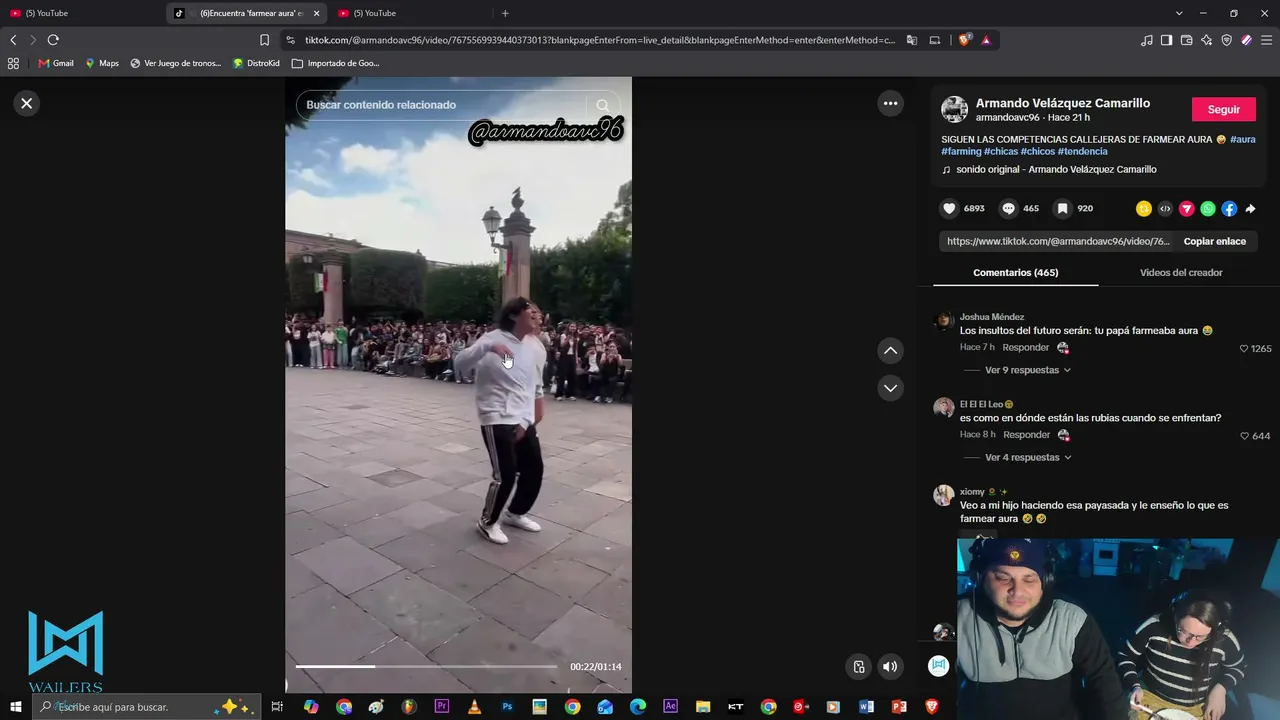Share the video to WhatsApp
1280x720 pixels.
[1208, 209]
